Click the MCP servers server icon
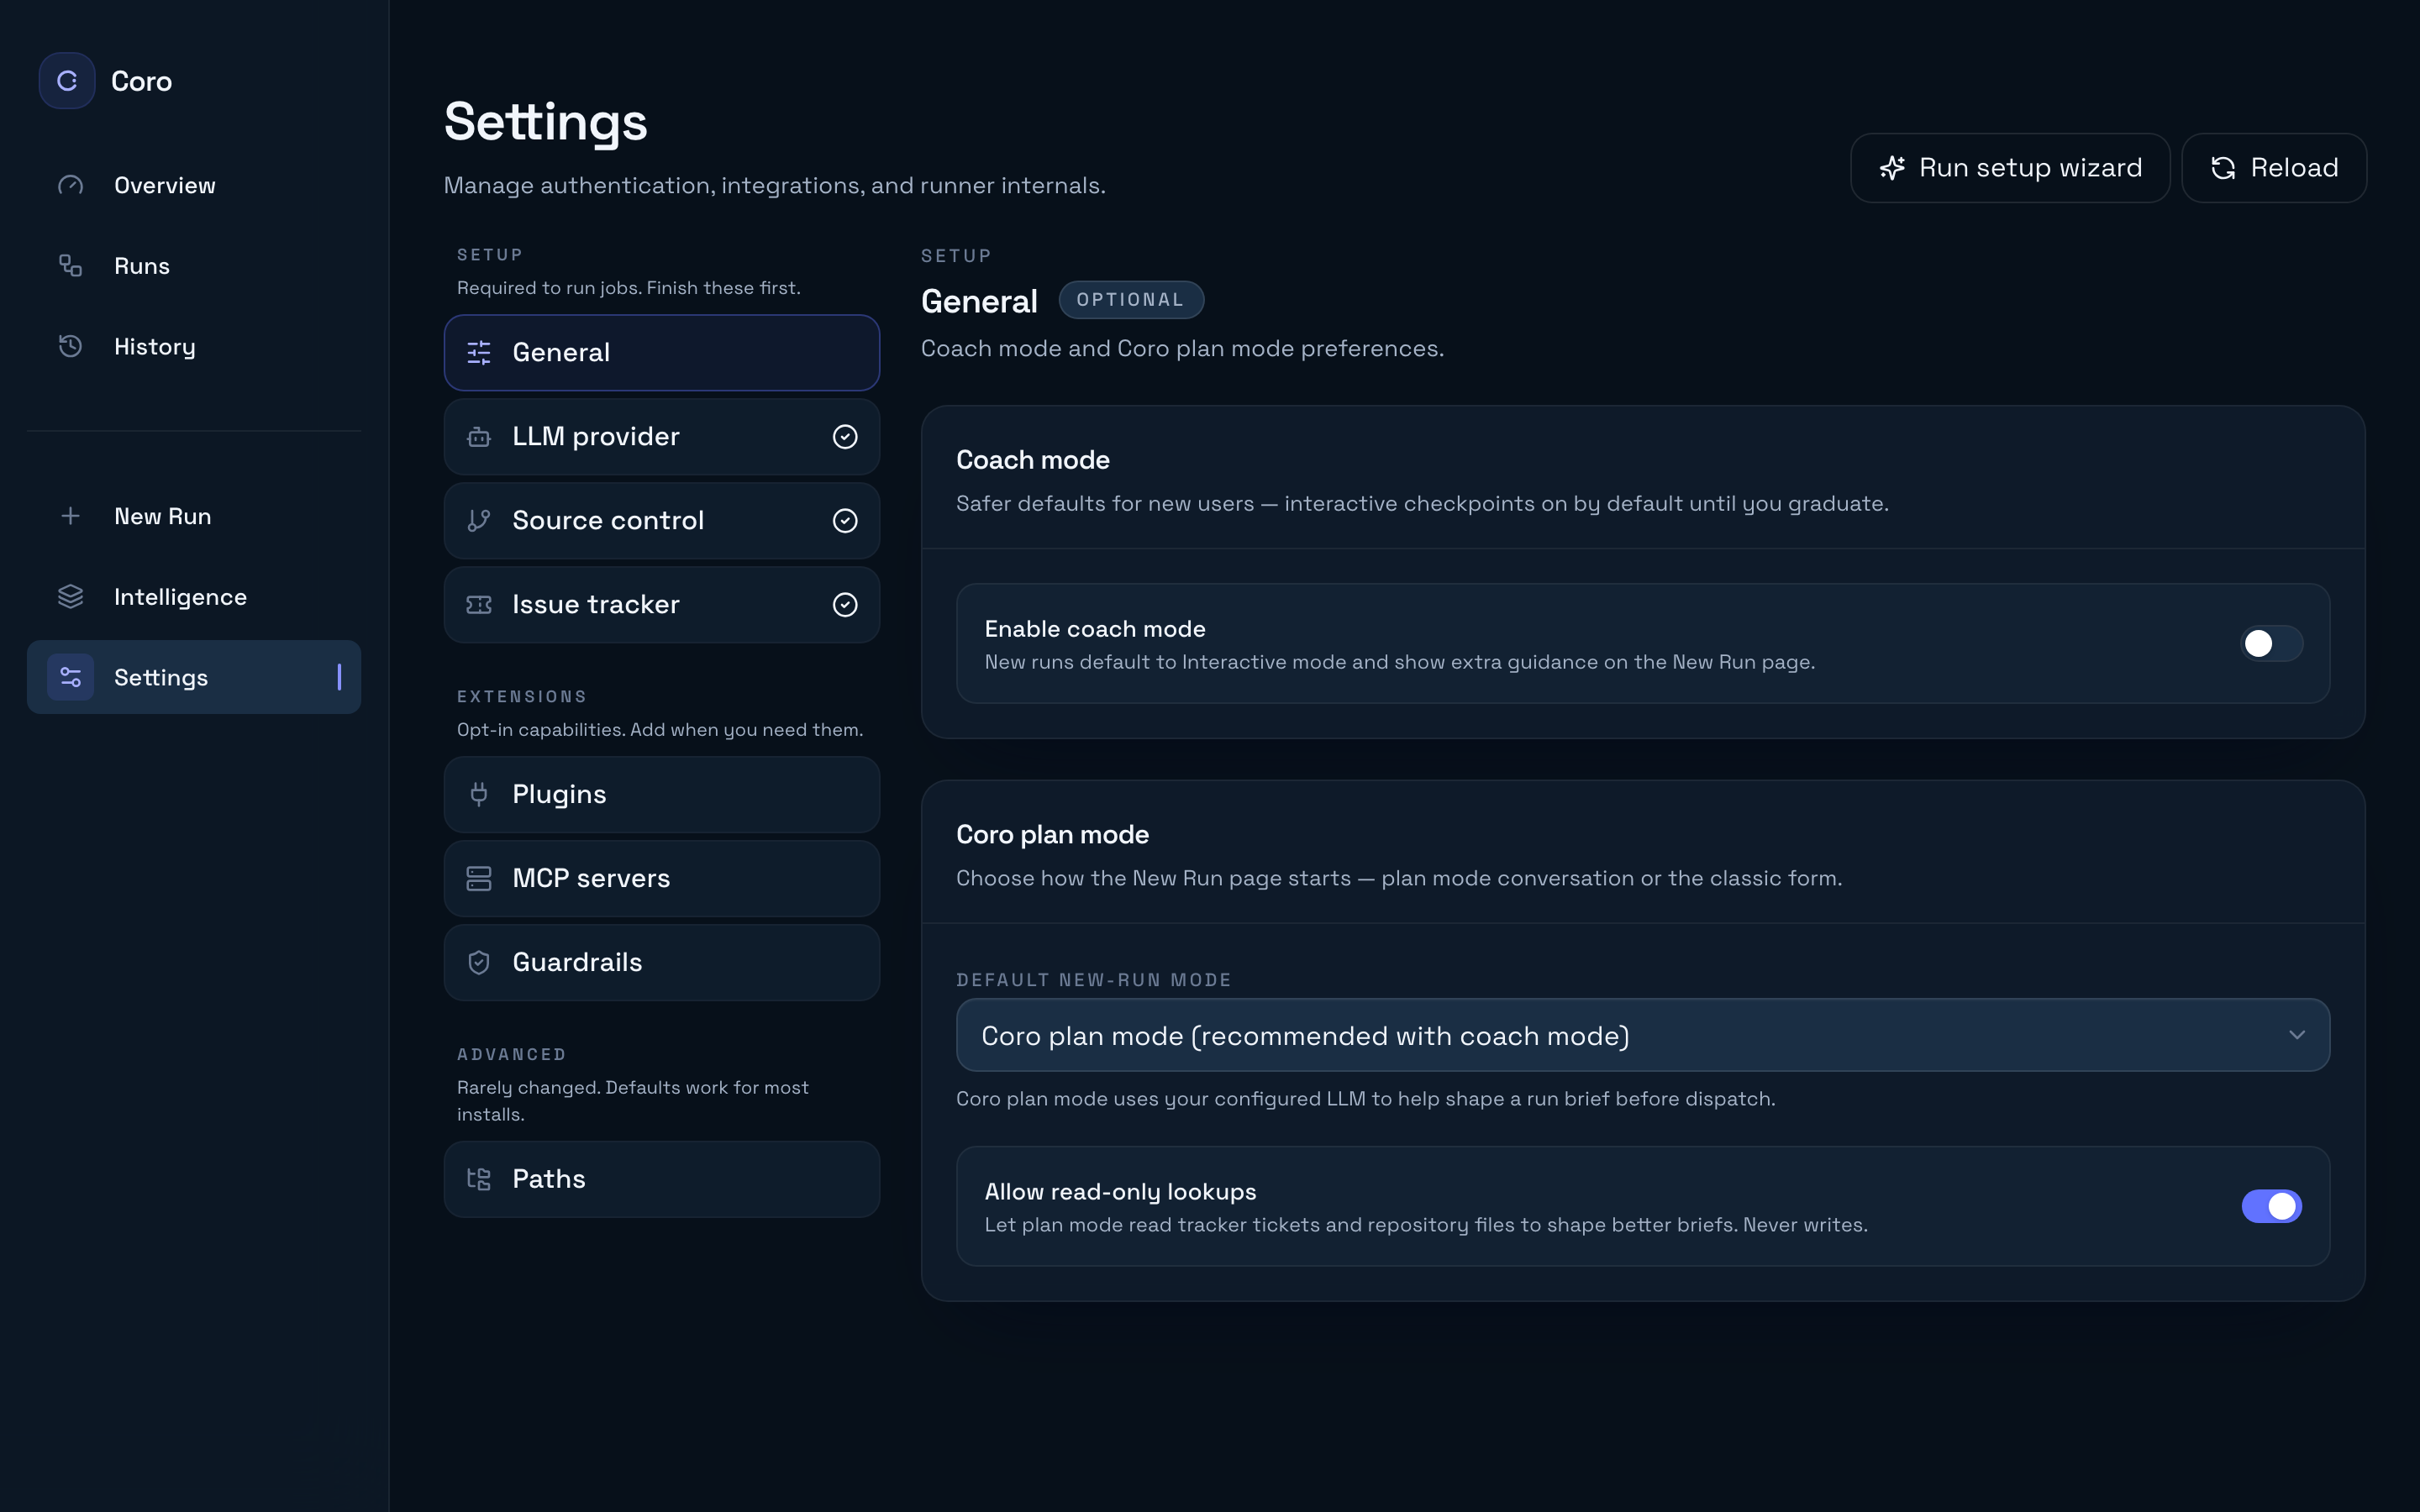2420x1512 pixels. pyautogui.click(x=479, y=878)
